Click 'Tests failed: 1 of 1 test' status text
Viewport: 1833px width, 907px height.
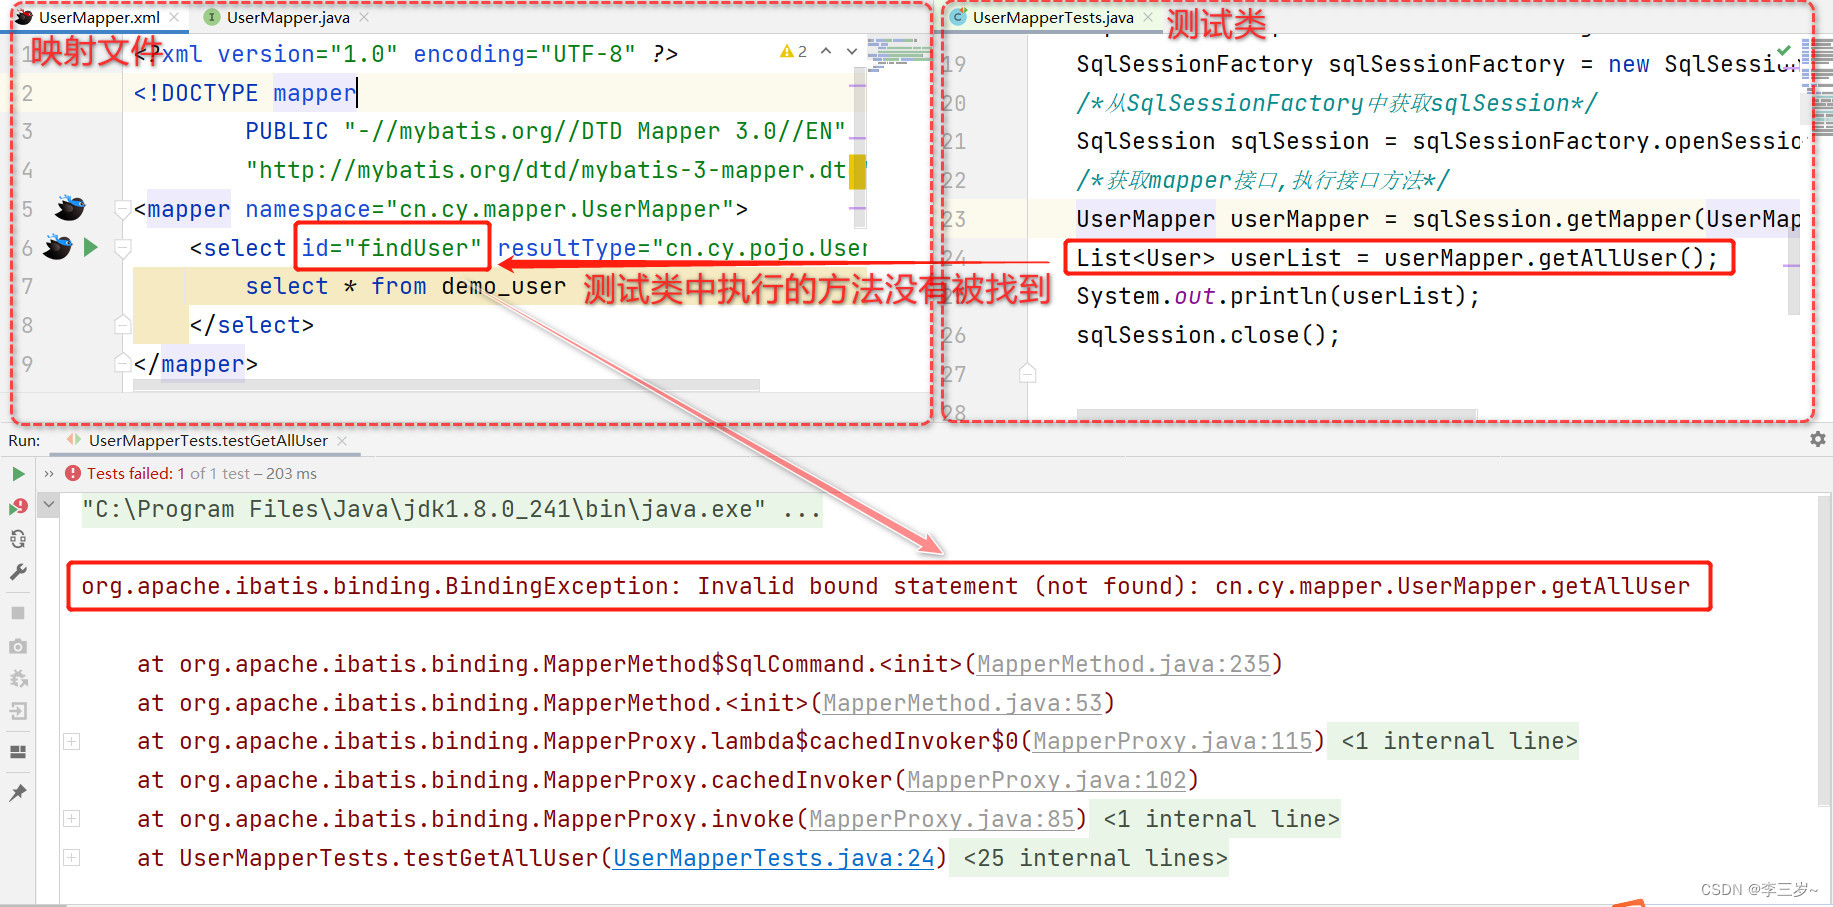[x=168, y=474]
